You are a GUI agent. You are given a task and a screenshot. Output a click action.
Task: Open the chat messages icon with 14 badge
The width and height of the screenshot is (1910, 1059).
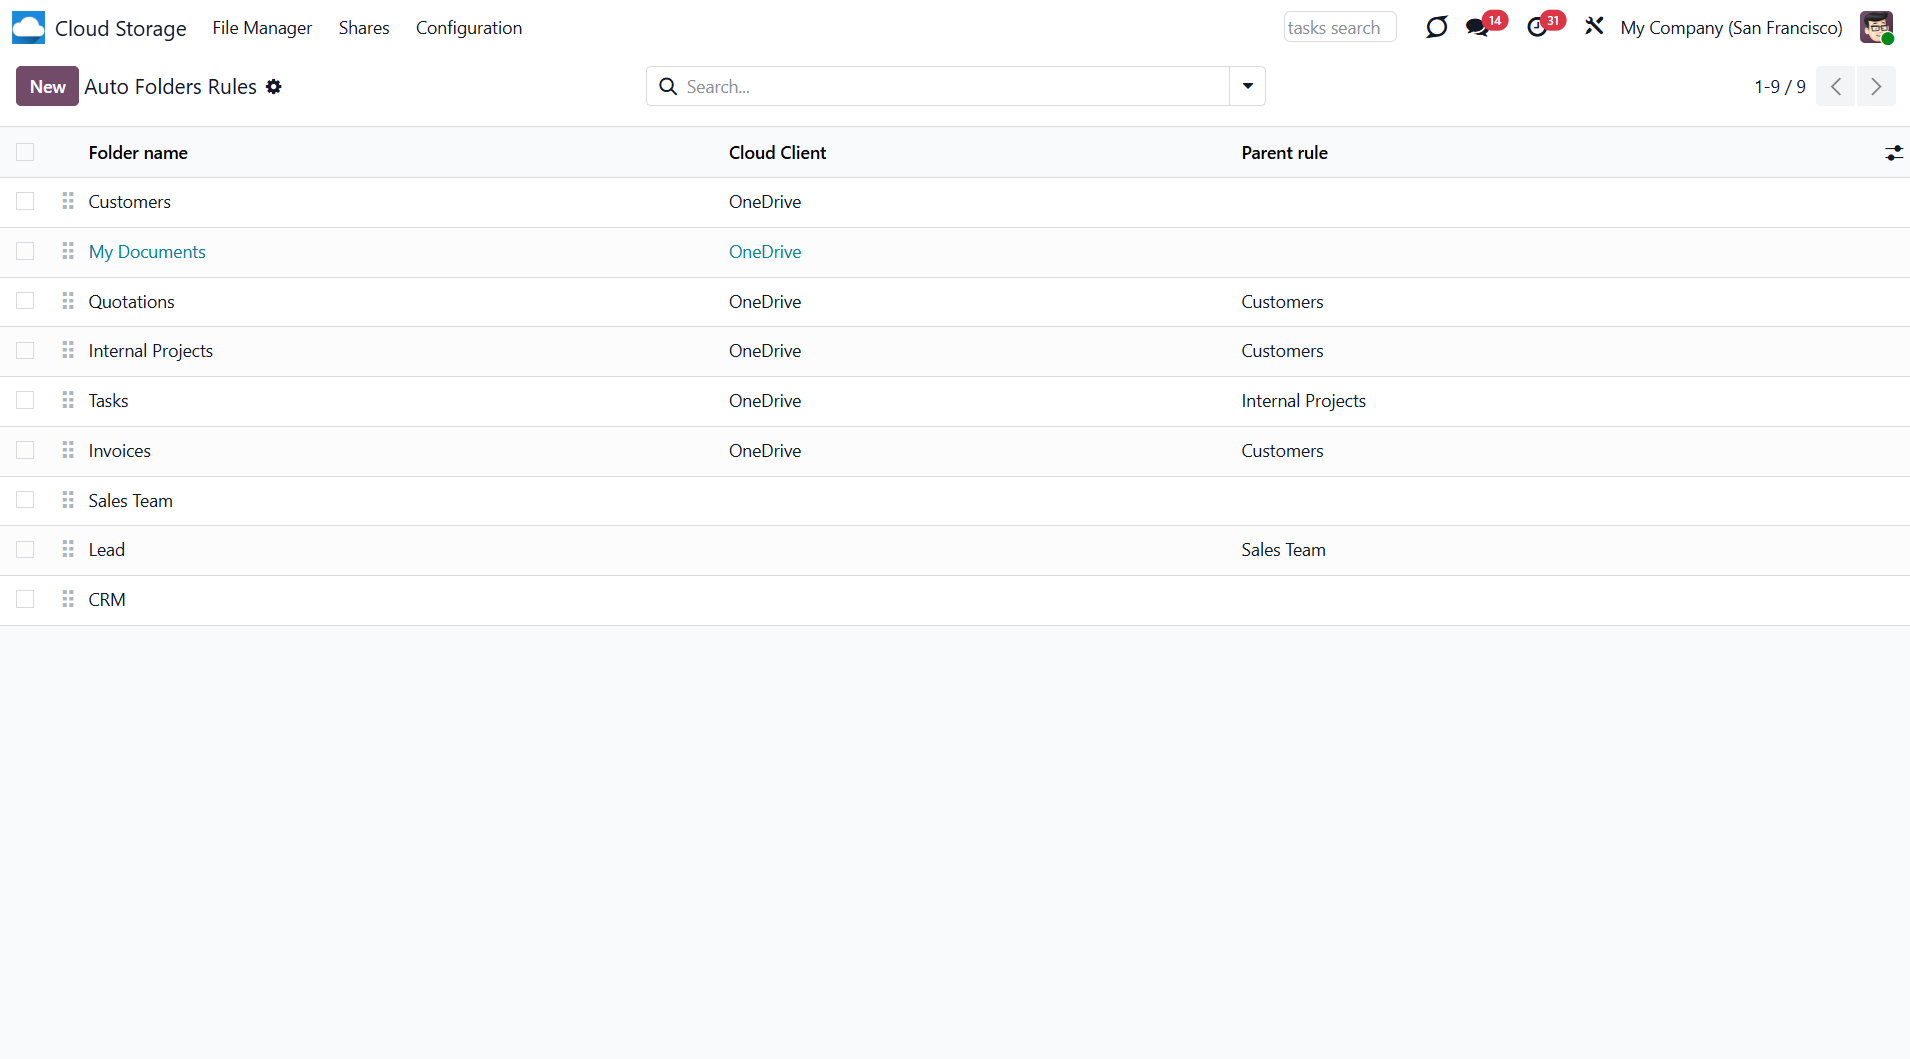pos(1477,28)
